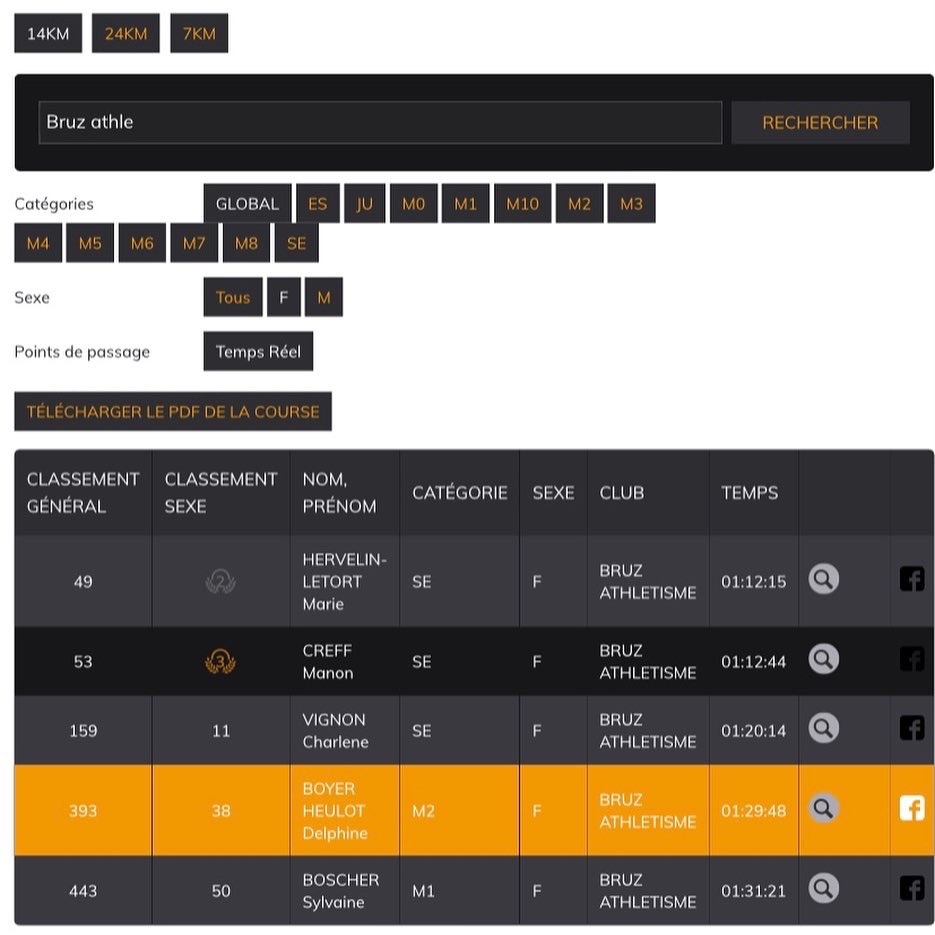Viewport: 935px width, 935px height.
Task: Switch to the 24KM race tab
Action: [126, 34]
